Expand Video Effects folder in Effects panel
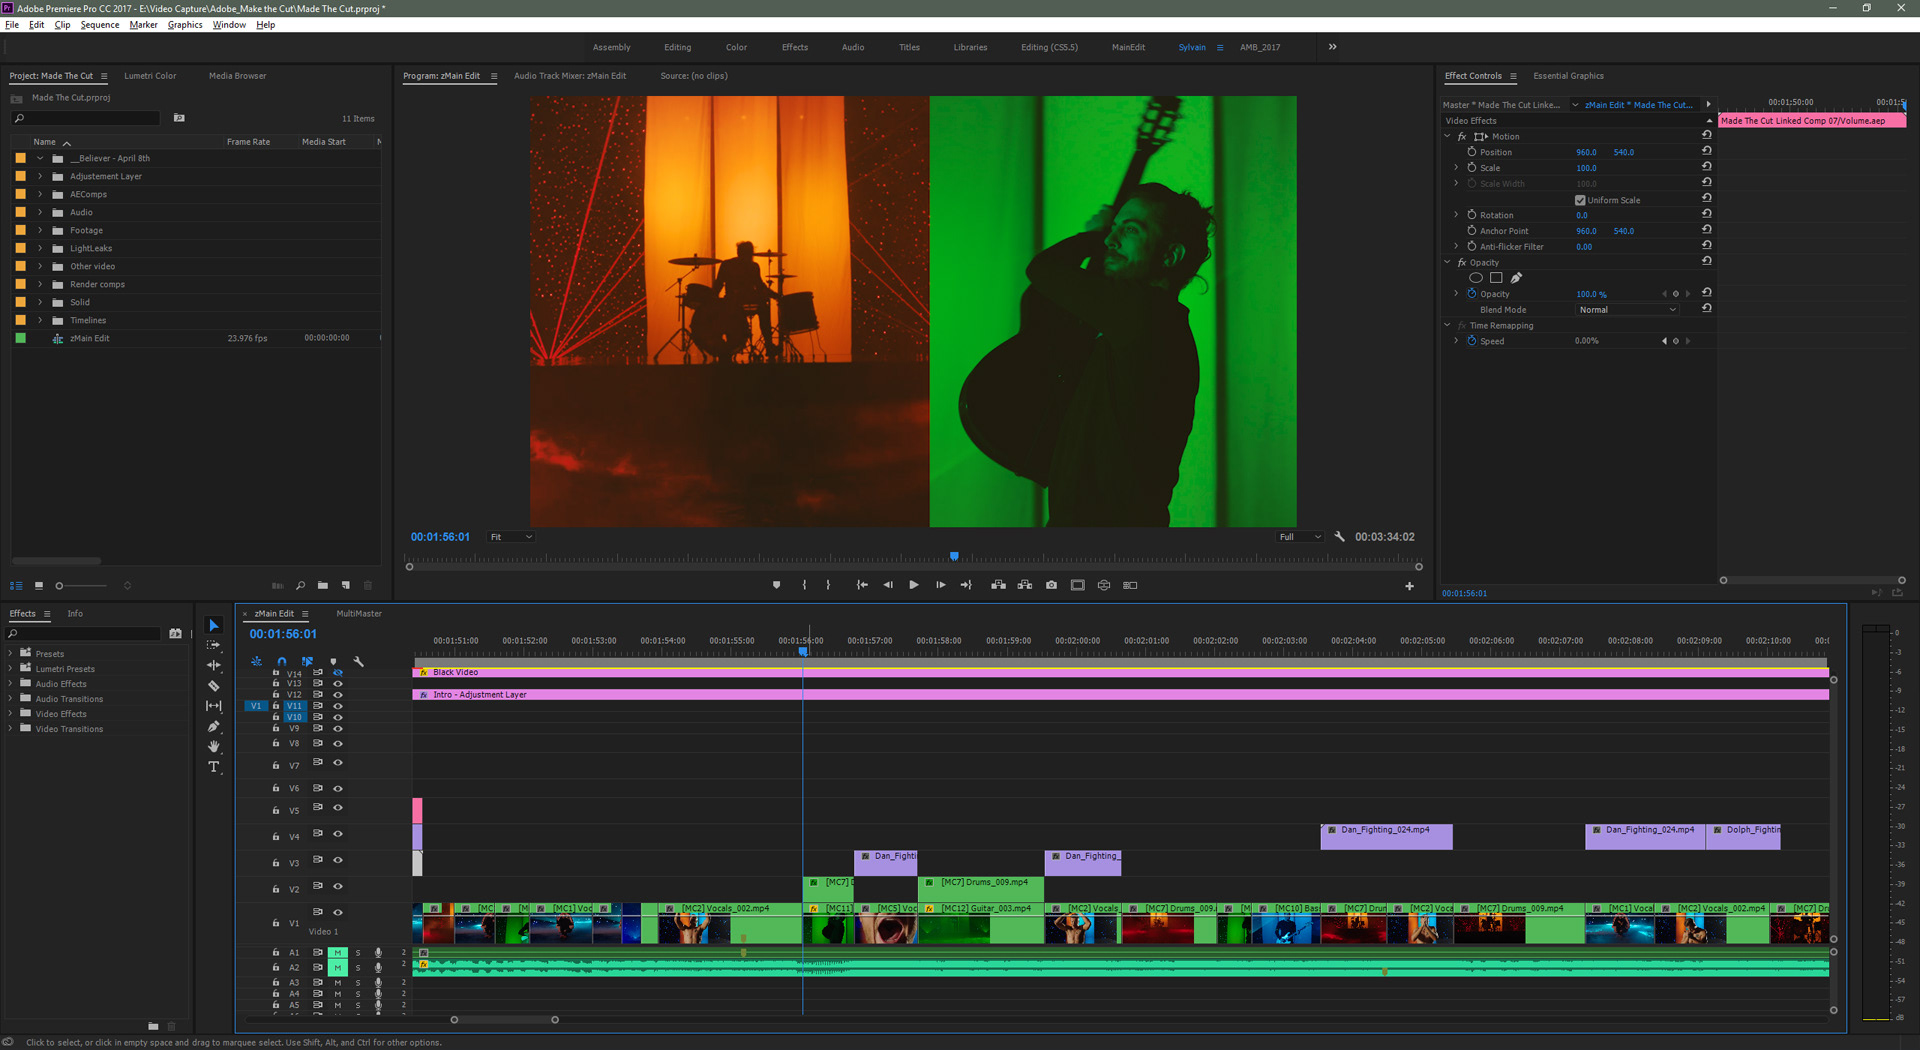Image resolution: width=1920 pixels, height=1050 pixels. pyautogui.click(x=11, y=714)
